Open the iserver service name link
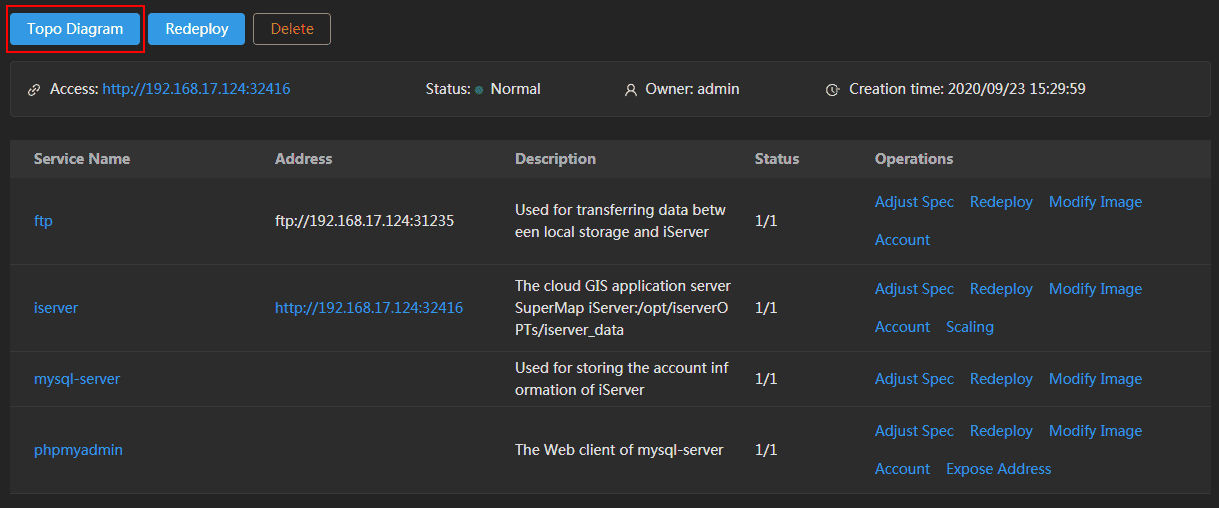This screenshot has width=1219, height=508. [x=56, y=308]
